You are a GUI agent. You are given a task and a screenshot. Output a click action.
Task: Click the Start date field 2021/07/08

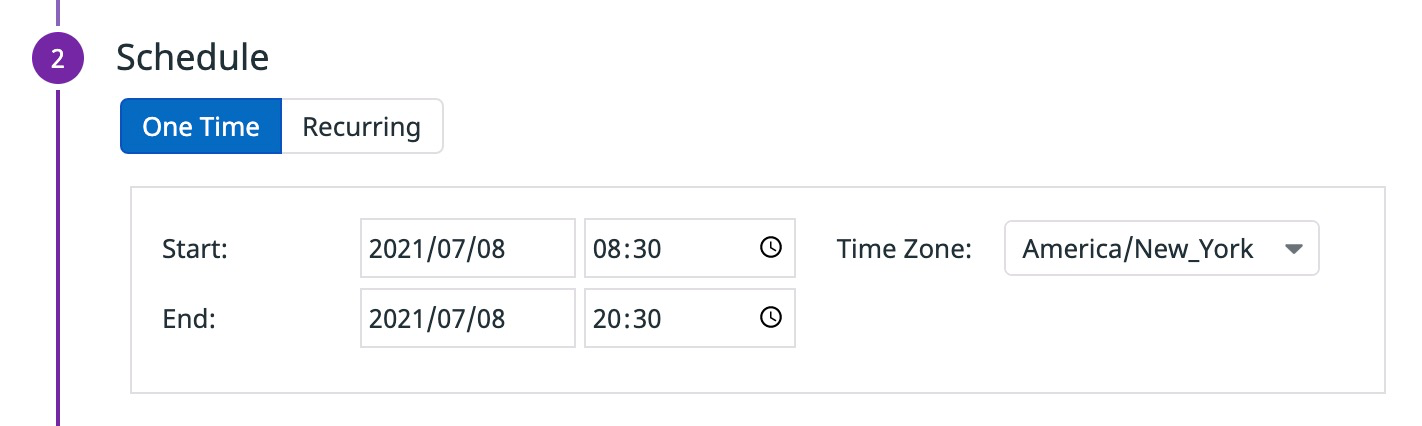pos(467,249)
